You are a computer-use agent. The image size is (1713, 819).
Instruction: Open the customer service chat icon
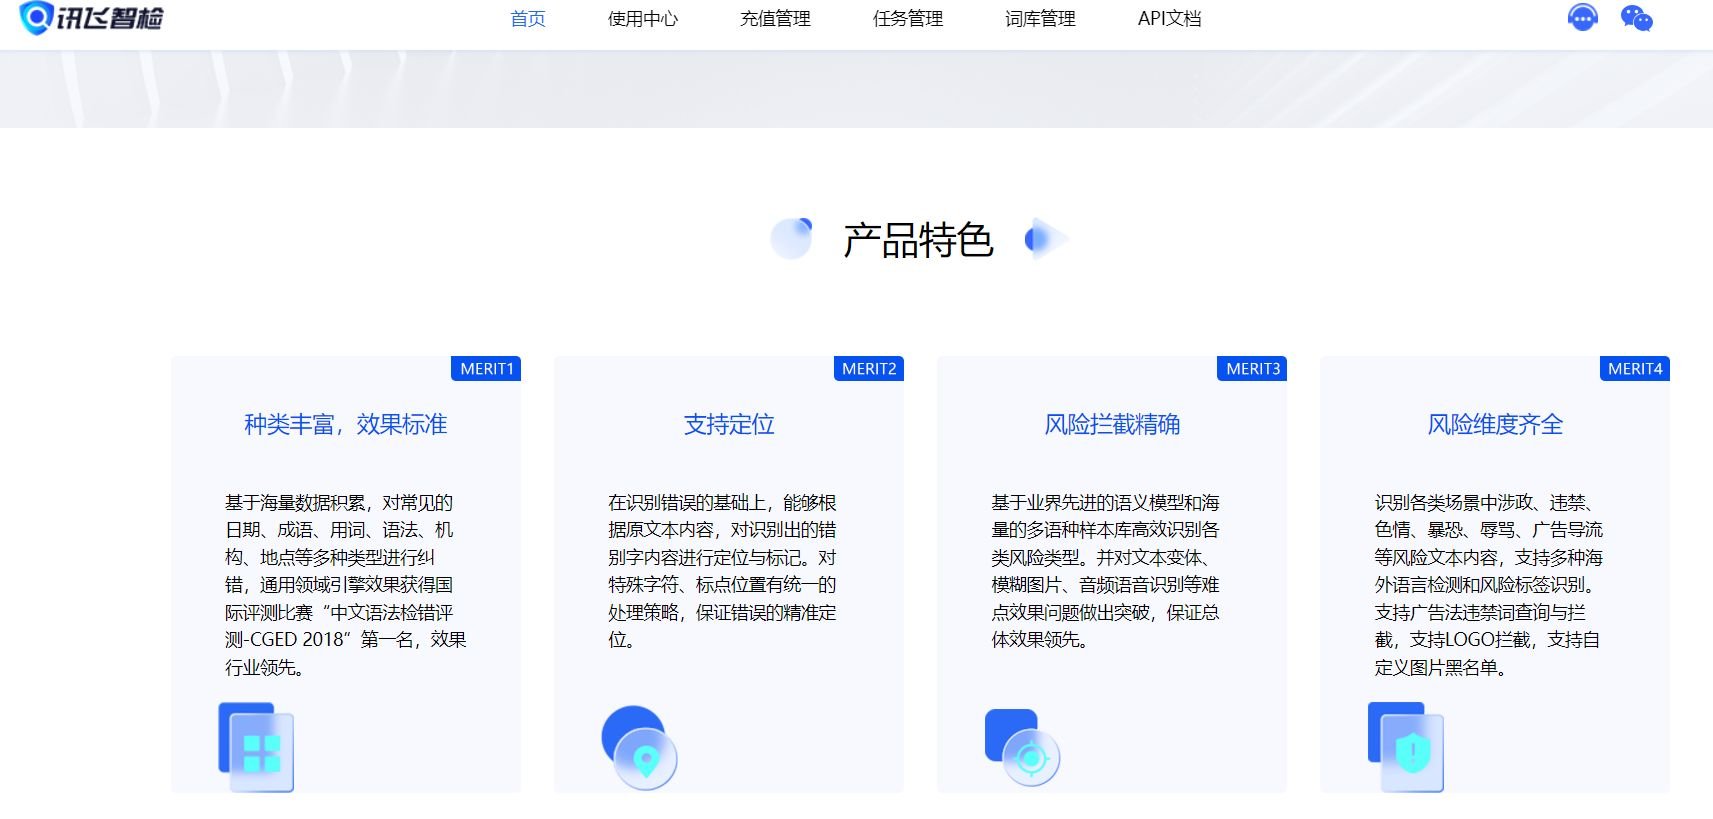pyautogui.click(x=1582, y=18)
